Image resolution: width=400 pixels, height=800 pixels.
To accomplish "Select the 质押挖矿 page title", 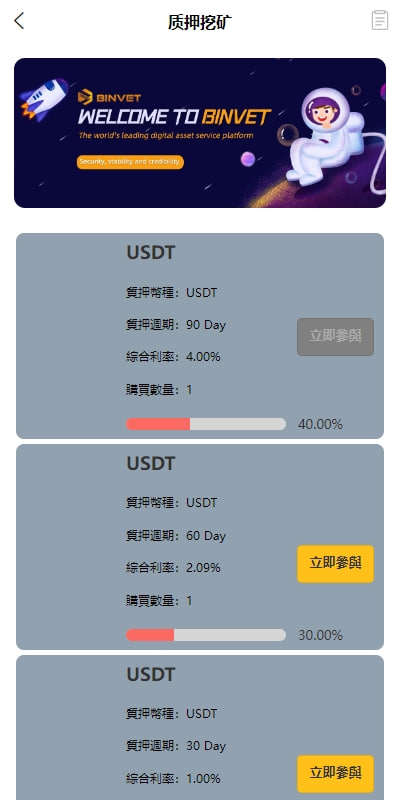I will pyautogui.click(x=200, y=22).
